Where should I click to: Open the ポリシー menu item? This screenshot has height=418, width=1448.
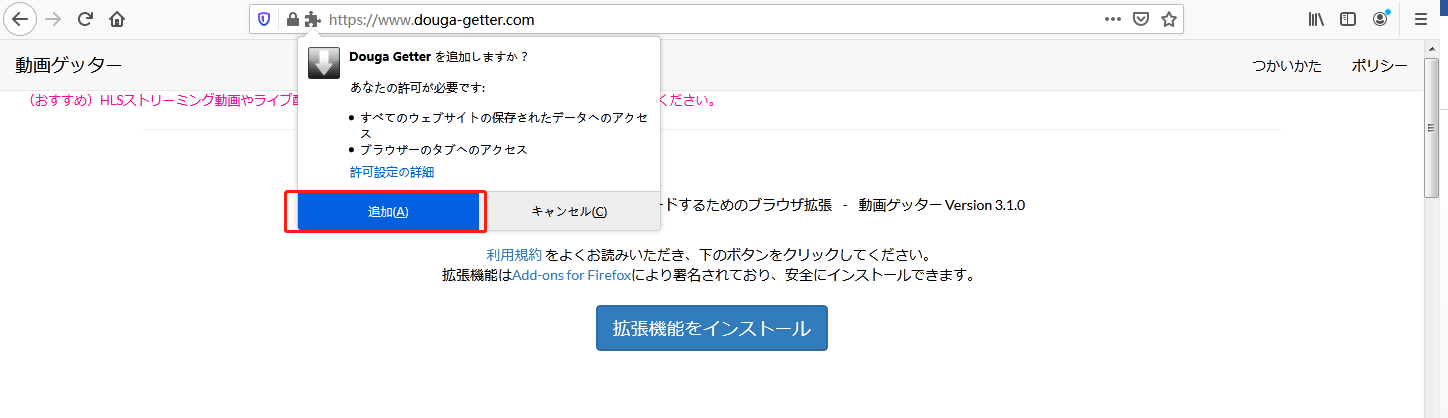point(1379,66)
